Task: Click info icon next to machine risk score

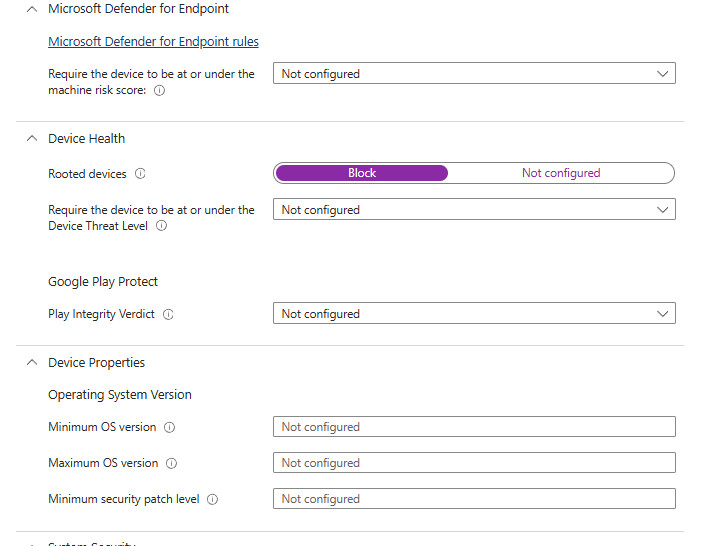Action: pos(160,90)
